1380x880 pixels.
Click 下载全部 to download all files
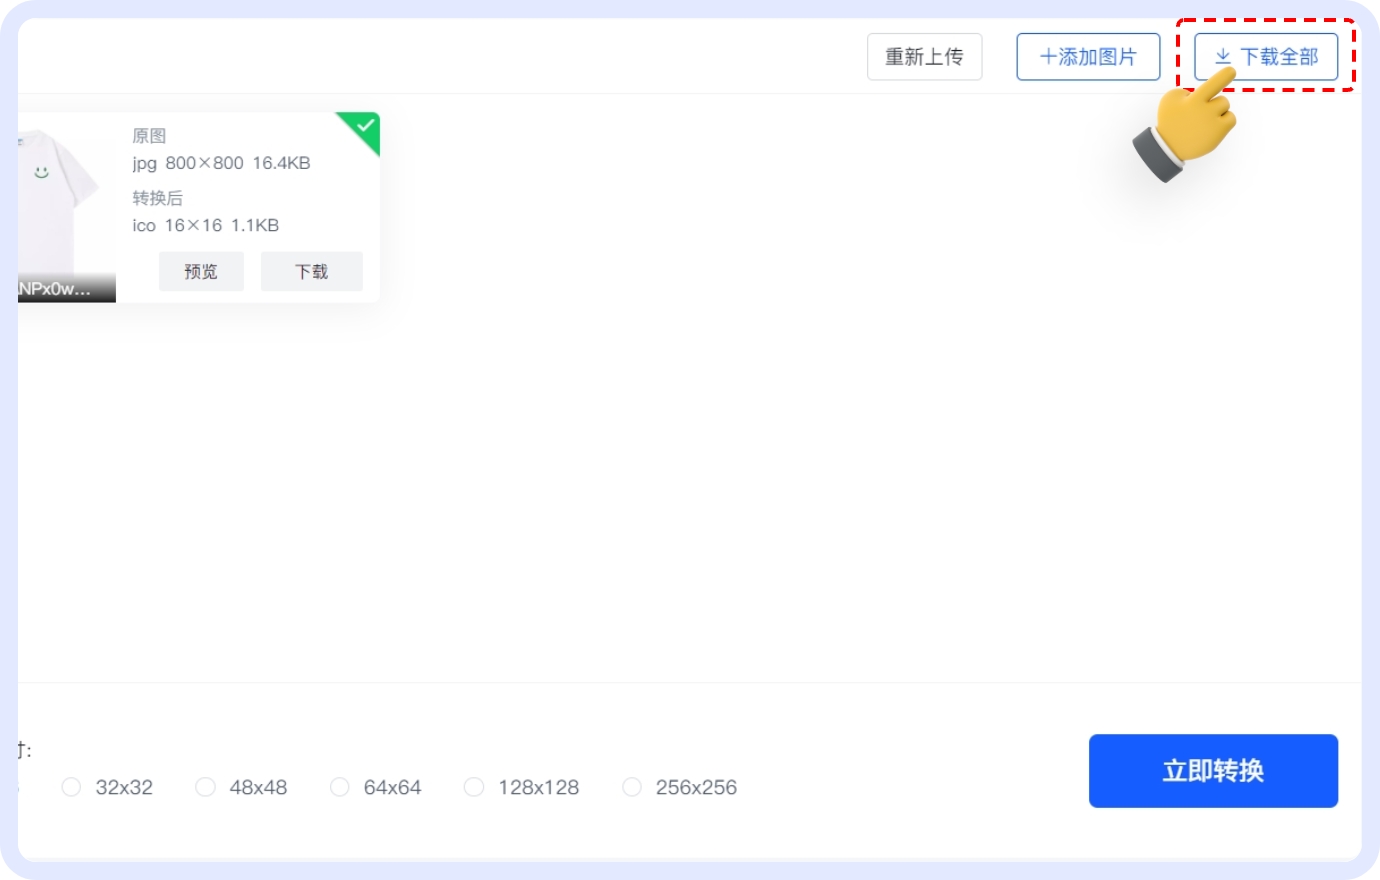(1266, 57)
